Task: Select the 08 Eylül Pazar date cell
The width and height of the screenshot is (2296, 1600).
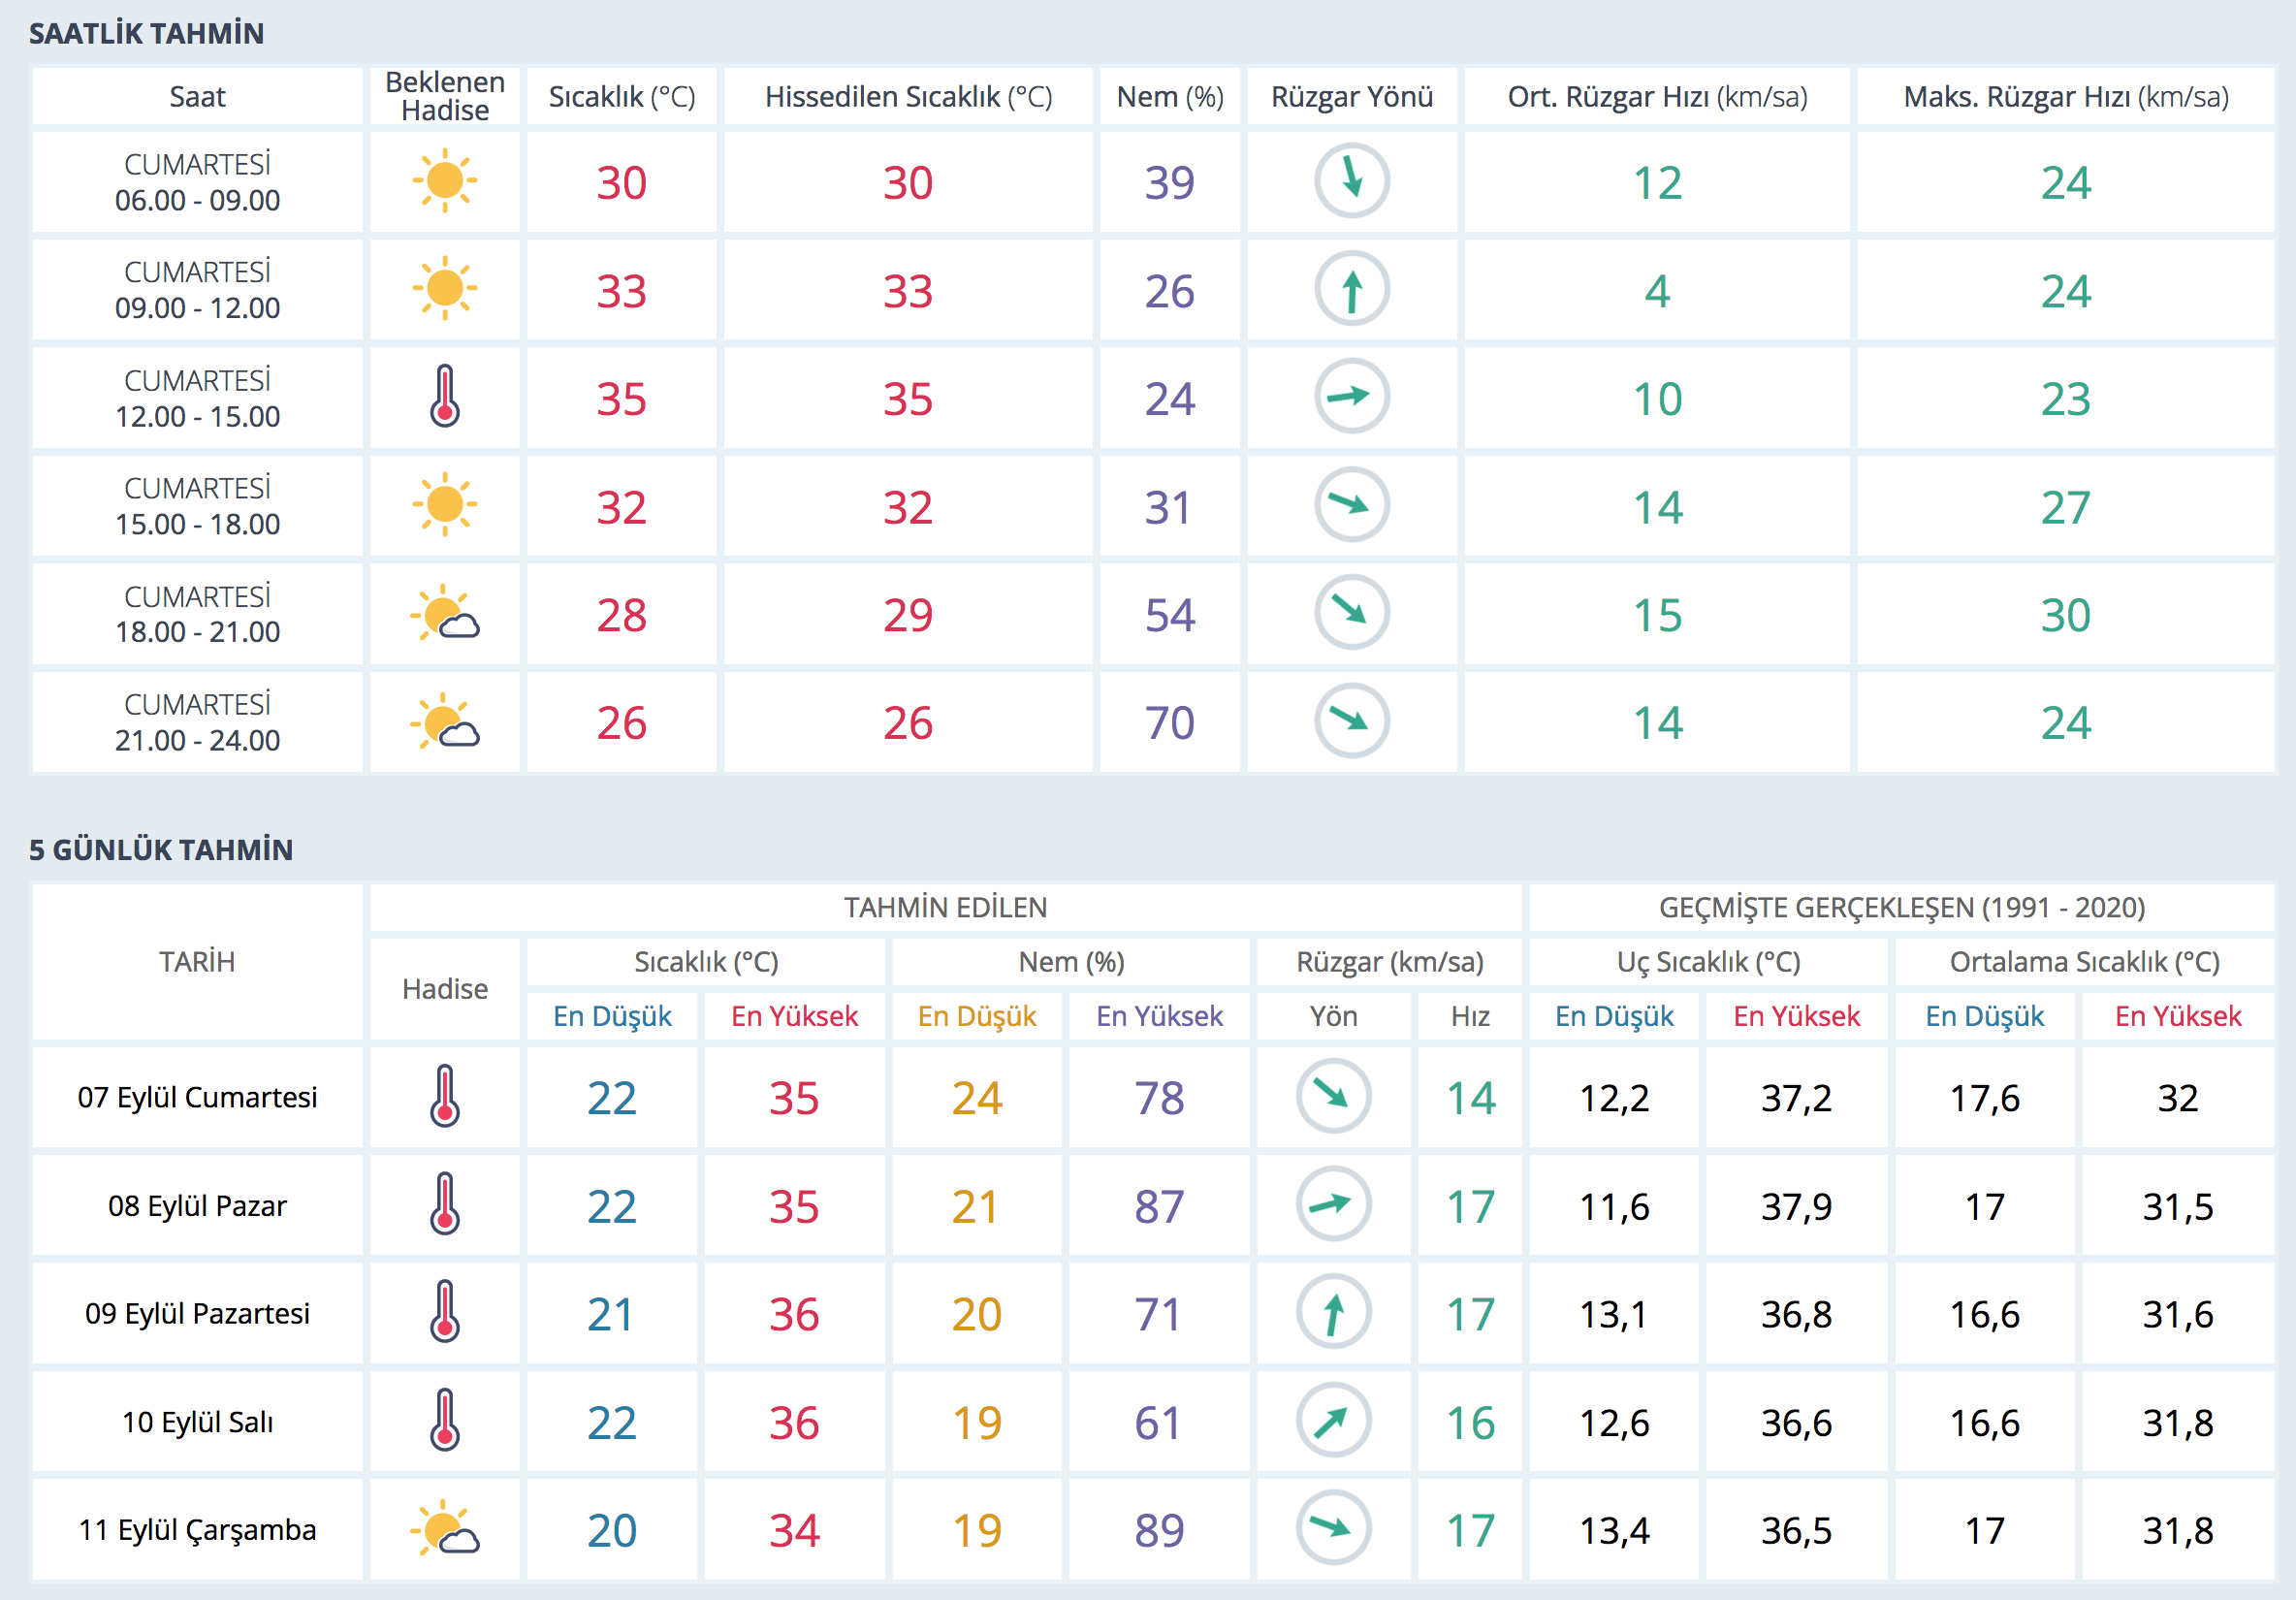Action: click(x=197, y=1205)
